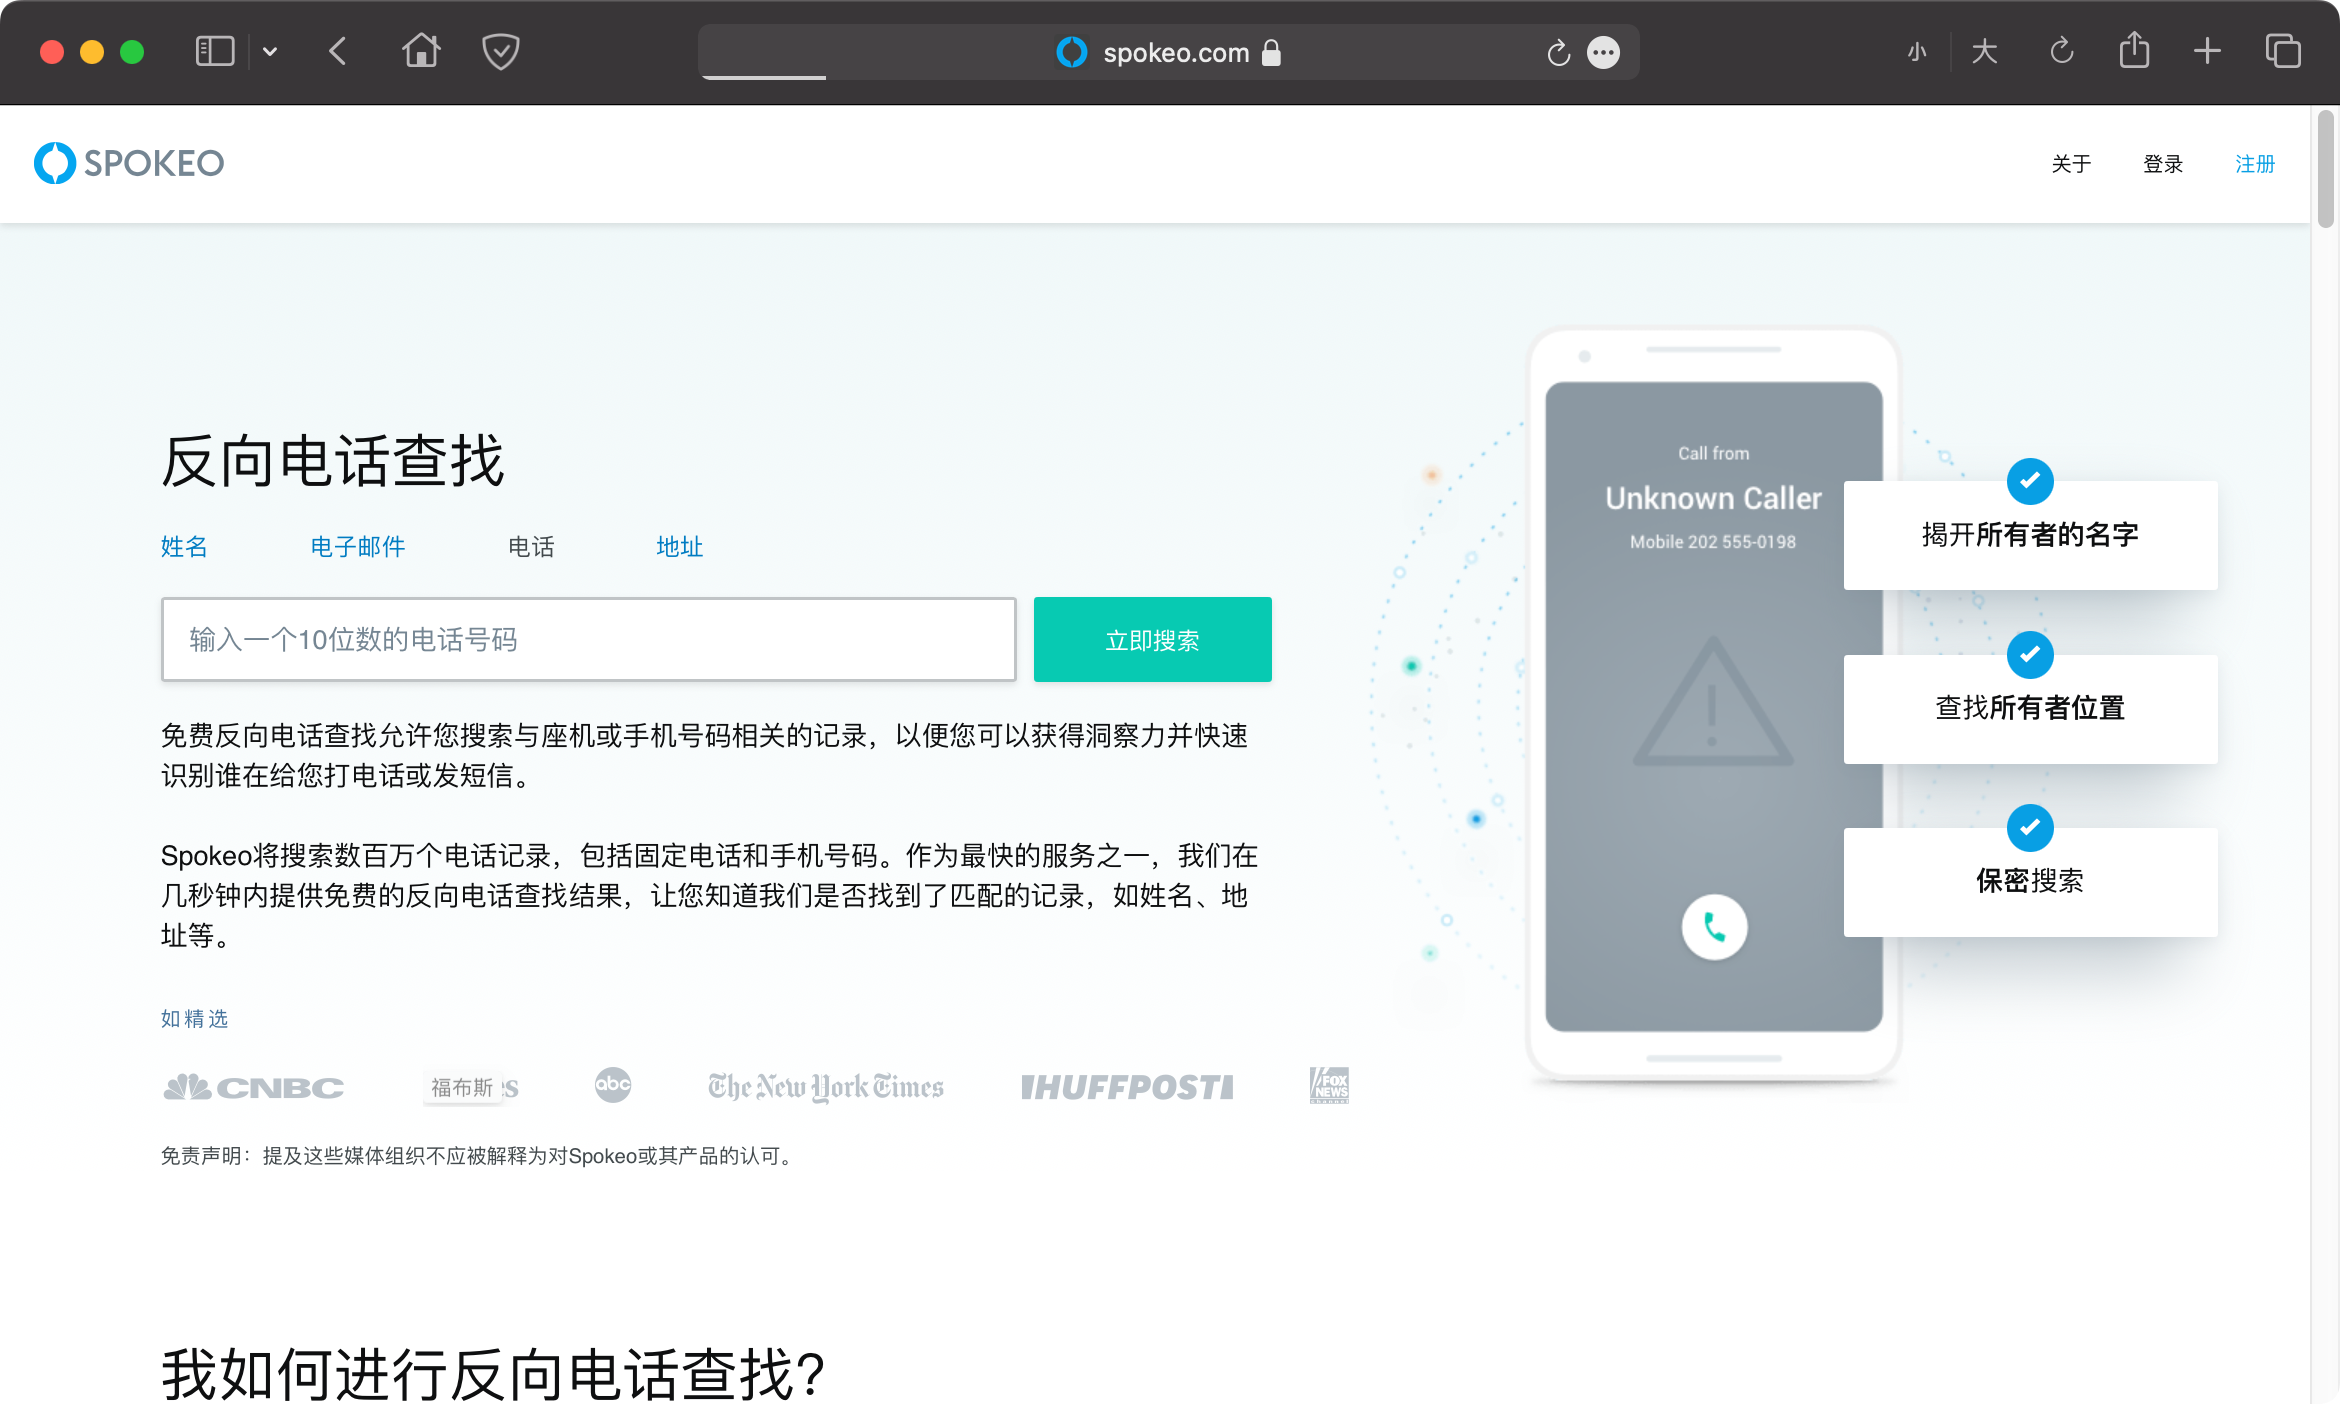Click the HuffPost logo
The height and width of the screenshot is (1404, 2340).
click(1127, 1088)
